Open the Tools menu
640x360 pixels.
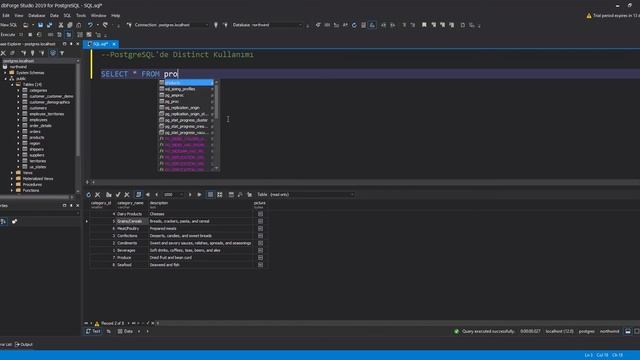pyautogui.click(x=81, y=16)
